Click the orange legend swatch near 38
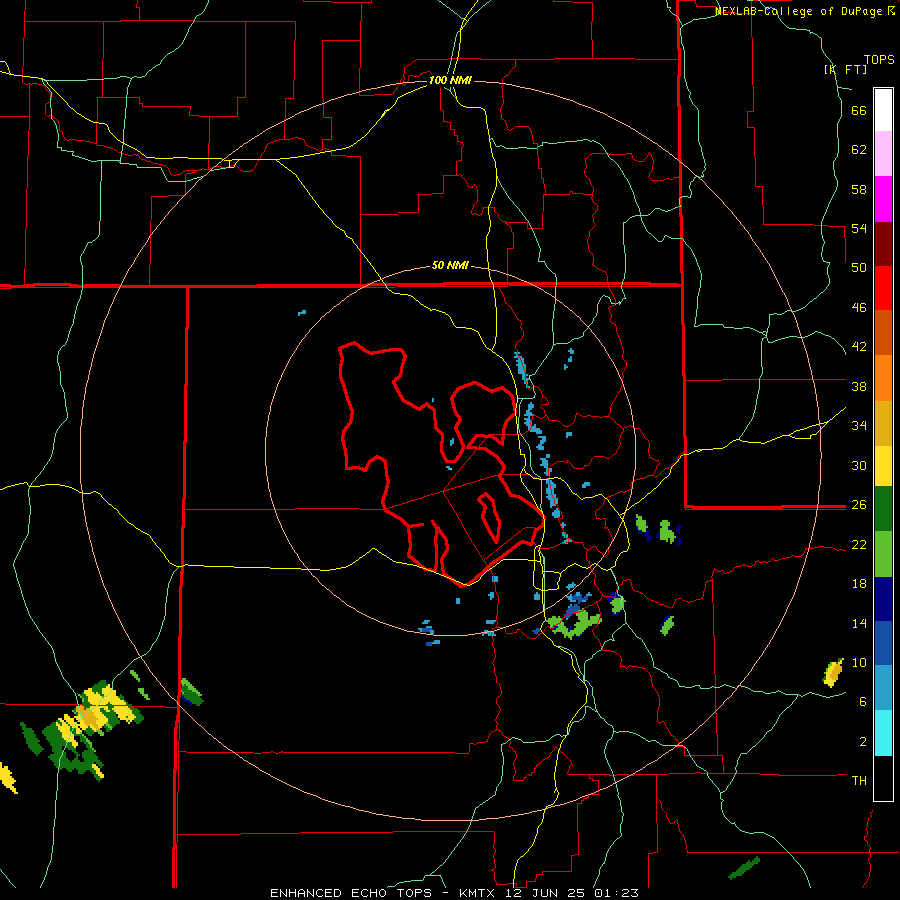The width and height of the screenshot is (900, 900). (883, 378)
